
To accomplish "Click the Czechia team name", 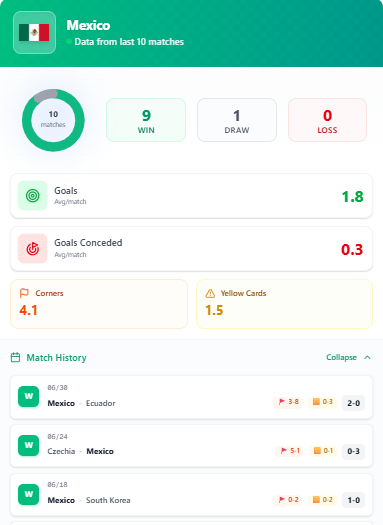I will point(61,451).
